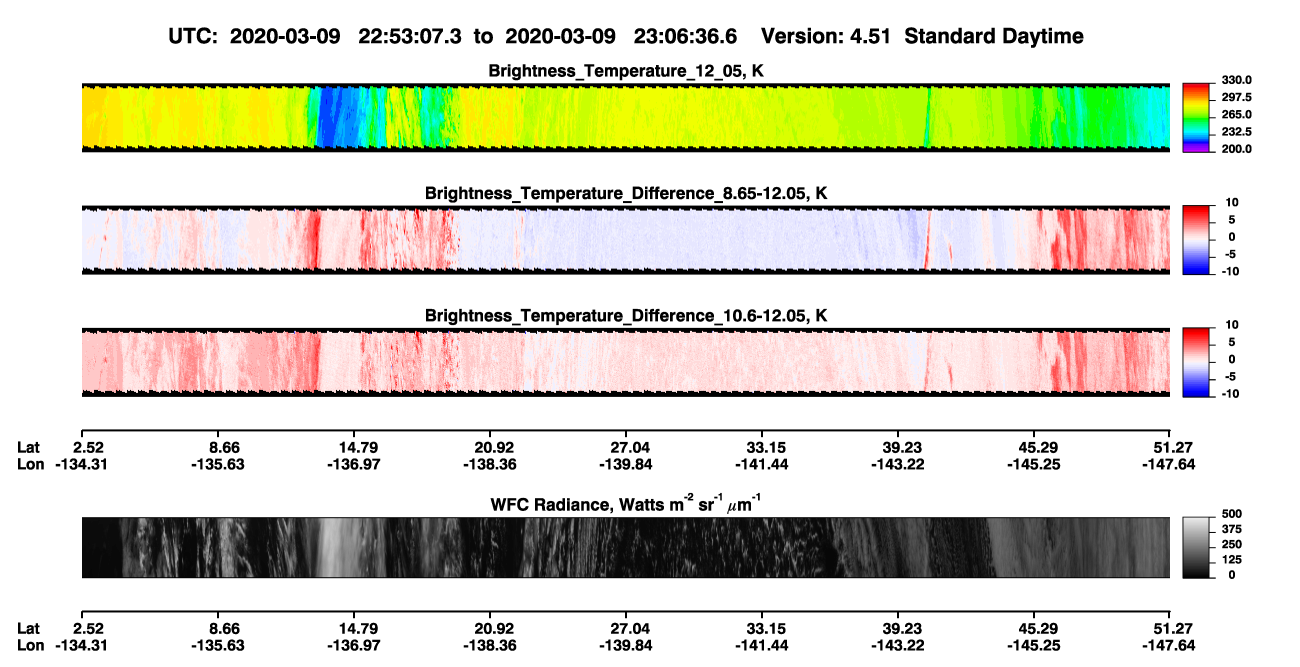Image resolution: width=1300 pixels, height=667 pixels.
Task: Click the red-blue colorbar beside the 10.6-12.05 panel
Action: click(1196, 362)
